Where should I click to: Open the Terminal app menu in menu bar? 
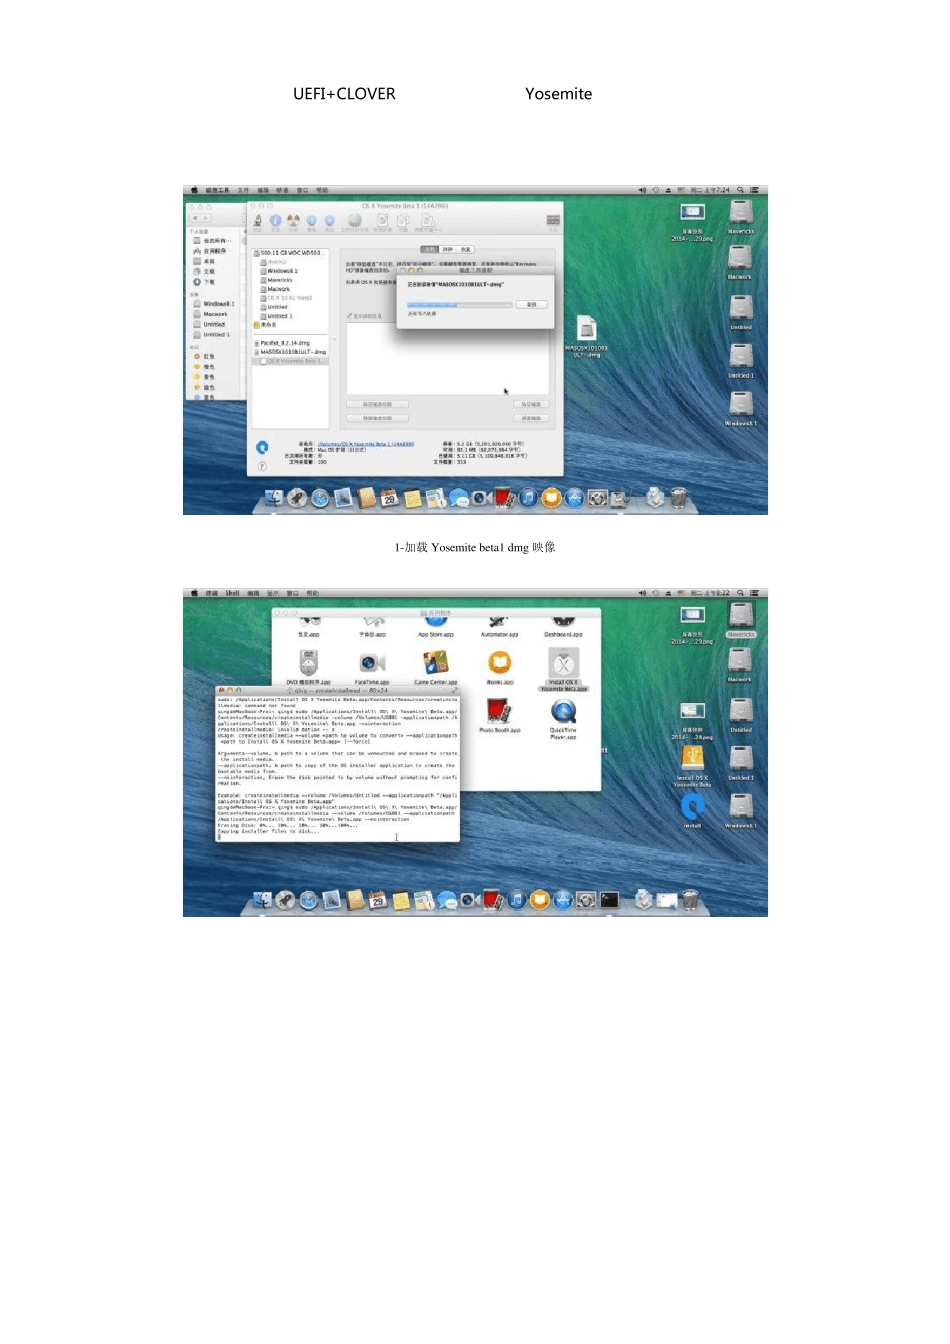211,593
